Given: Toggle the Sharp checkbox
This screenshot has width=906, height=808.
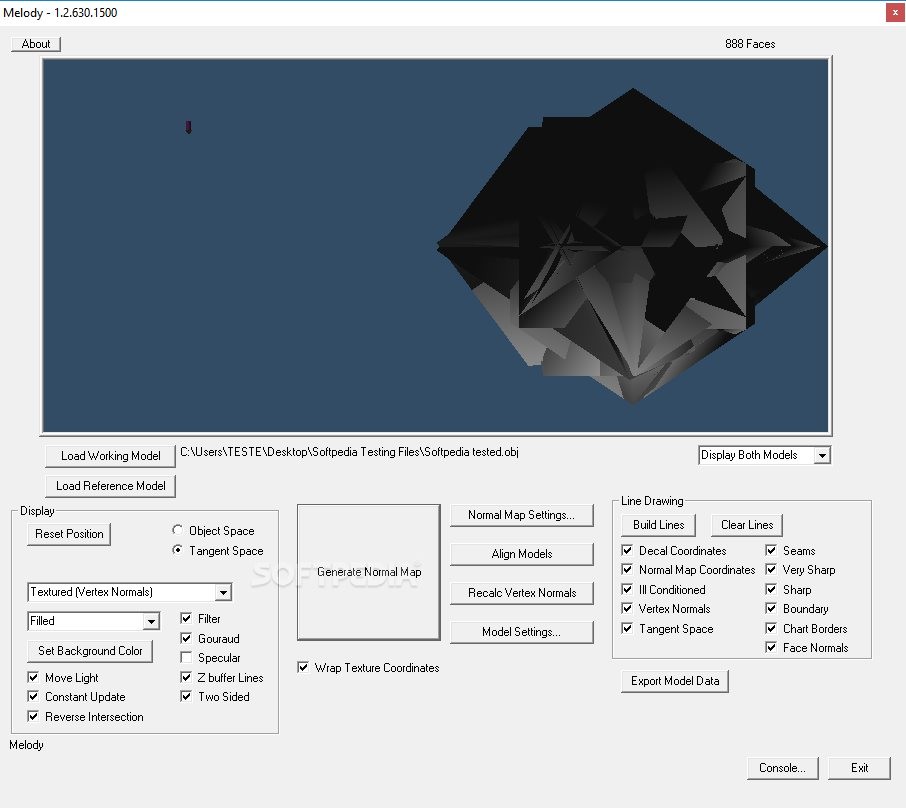Looking at the screenshot, I should pos(771,590).
